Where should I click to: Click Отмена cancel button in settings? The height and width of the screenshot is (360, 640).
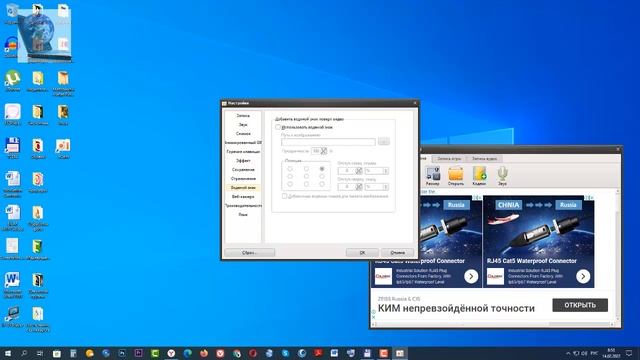pos(397,253)
